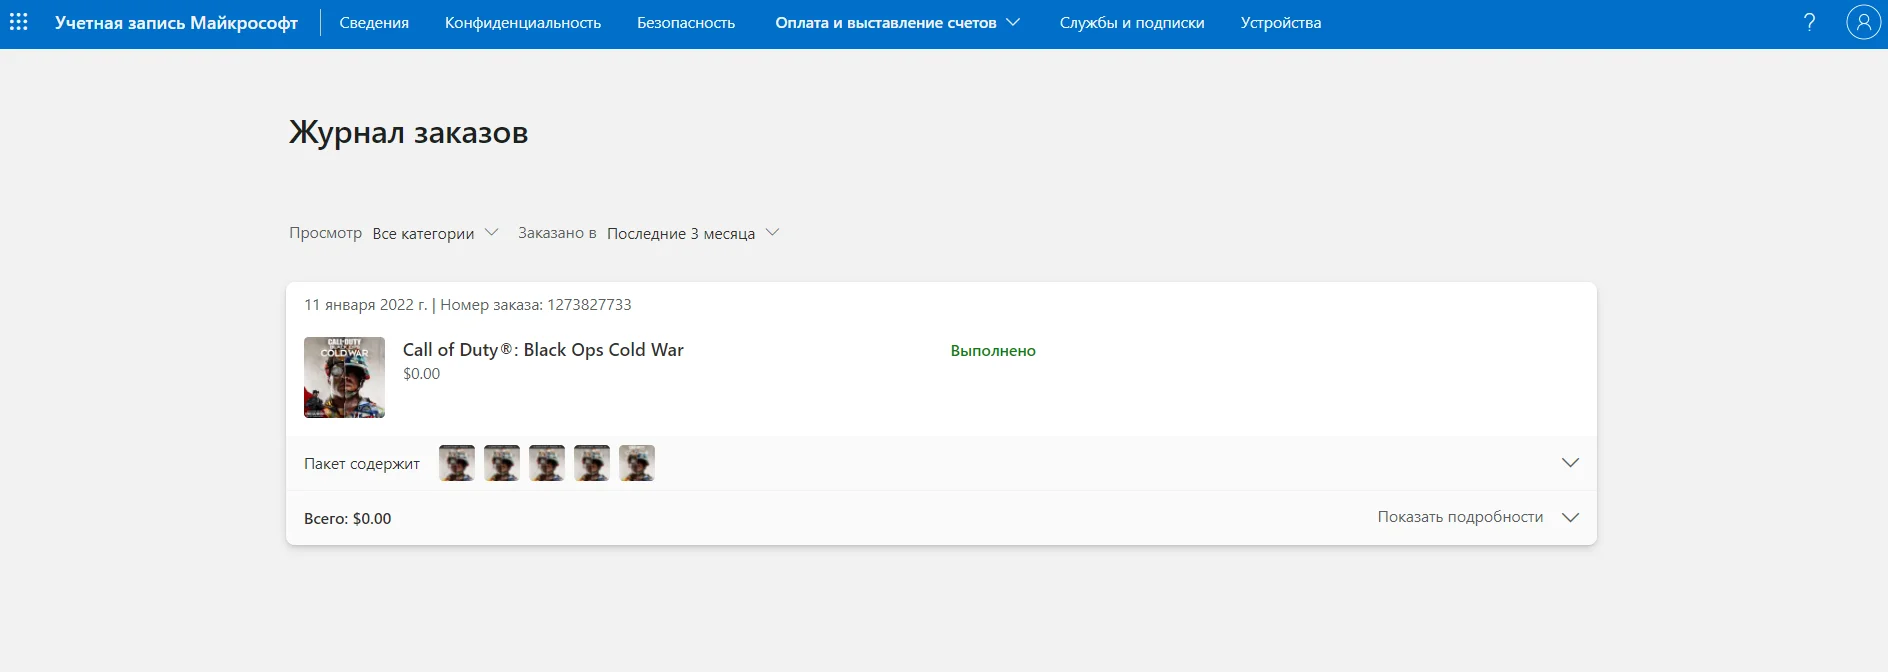Open the help question mark icon
The width and height of the screenshot is (1888, 672).
tap(1809, 22)
